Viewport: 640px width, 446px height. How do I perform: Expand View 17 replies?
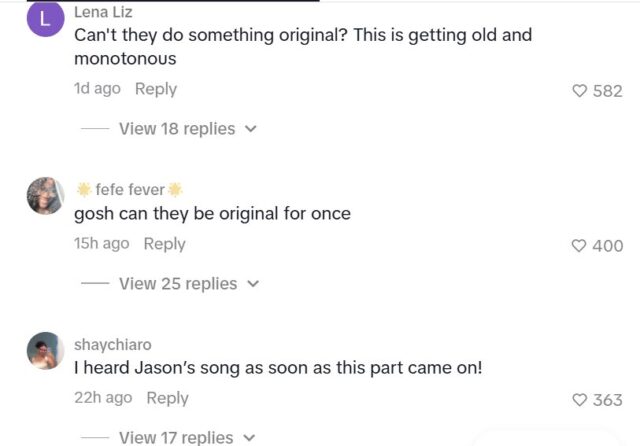175,437
